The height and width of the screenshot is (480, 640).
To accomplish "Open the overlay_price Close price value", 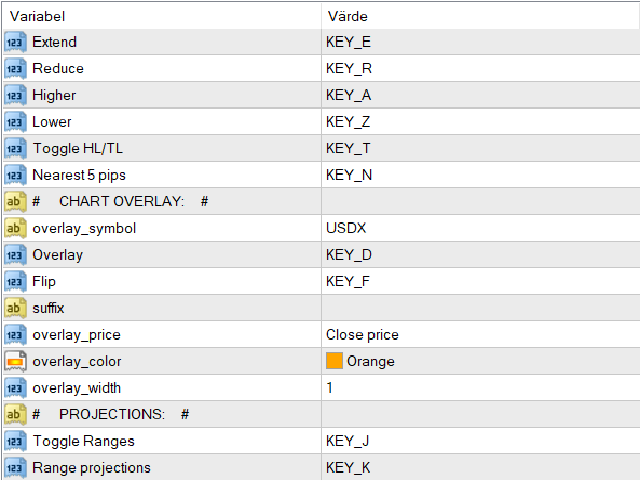I will (480, 335).
